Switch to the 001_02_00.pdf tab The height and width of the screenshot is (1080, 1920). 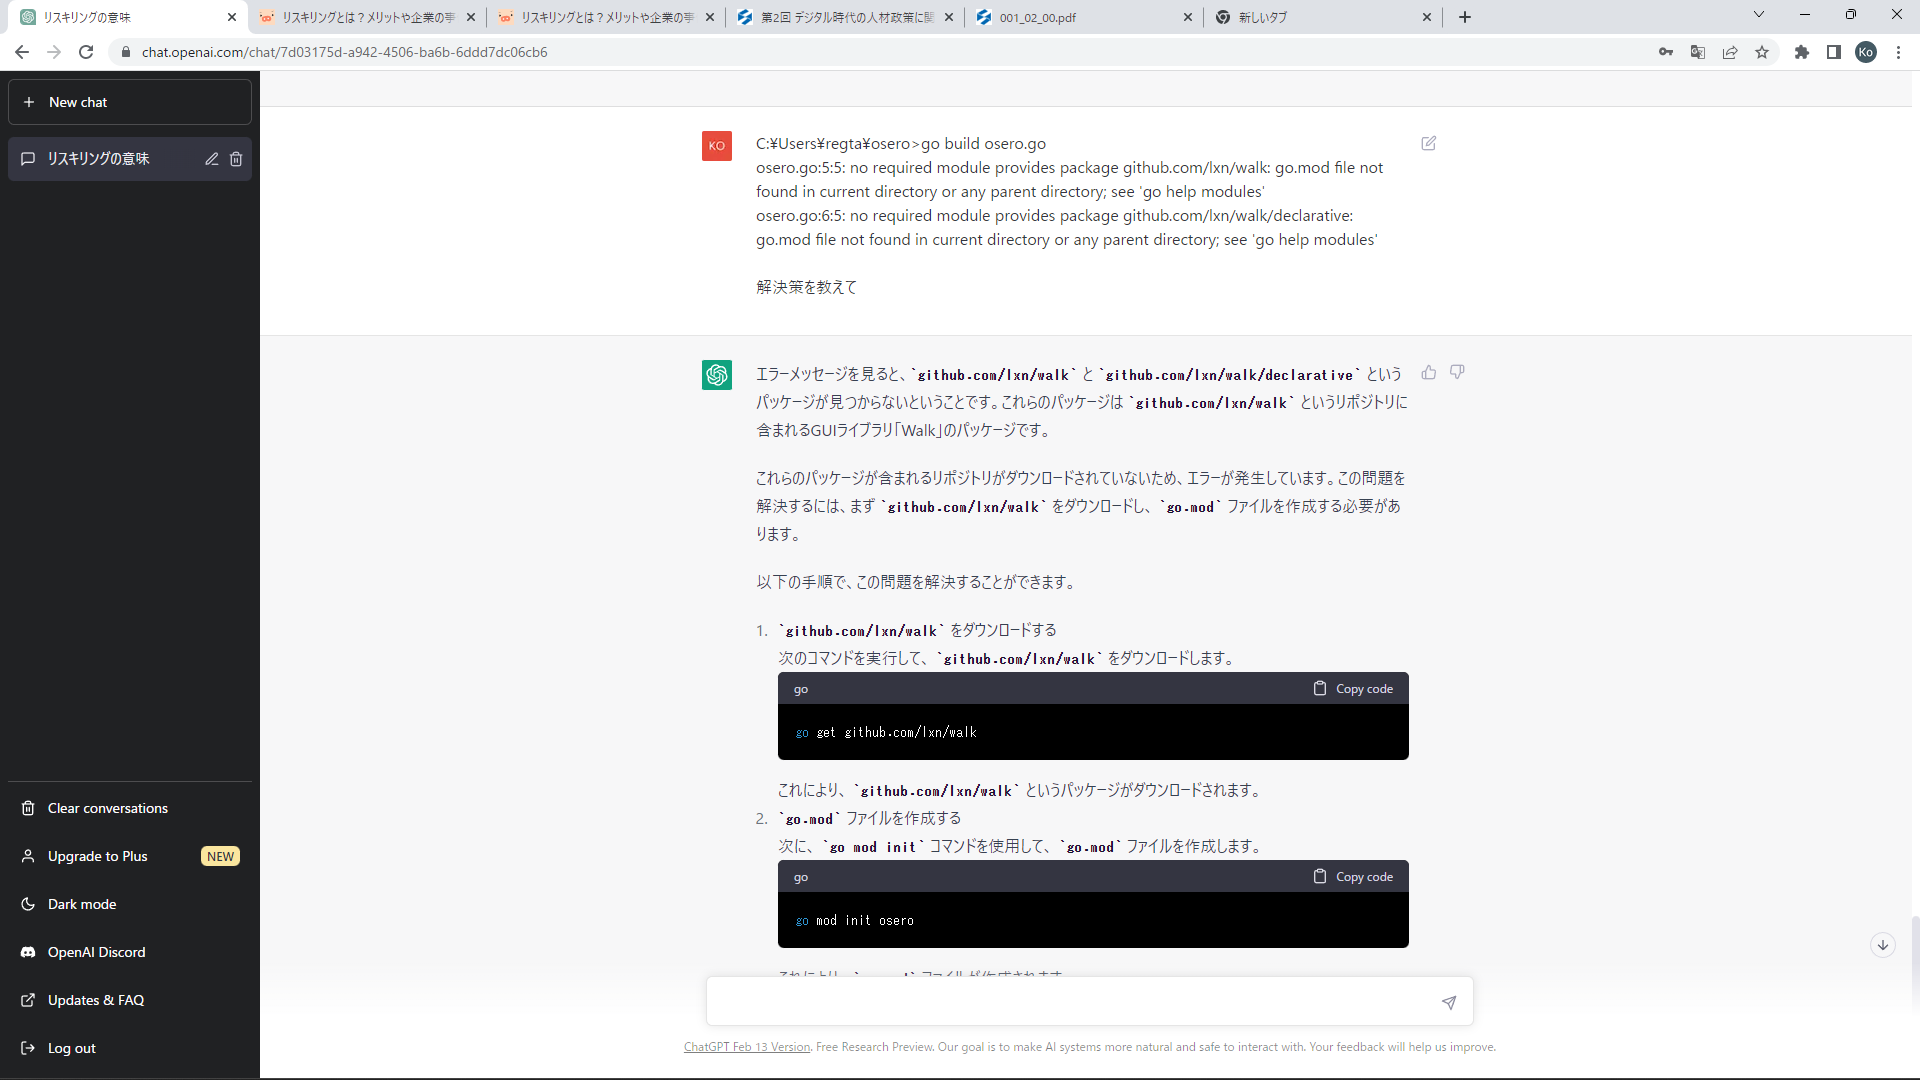[x=1080, y=17]
